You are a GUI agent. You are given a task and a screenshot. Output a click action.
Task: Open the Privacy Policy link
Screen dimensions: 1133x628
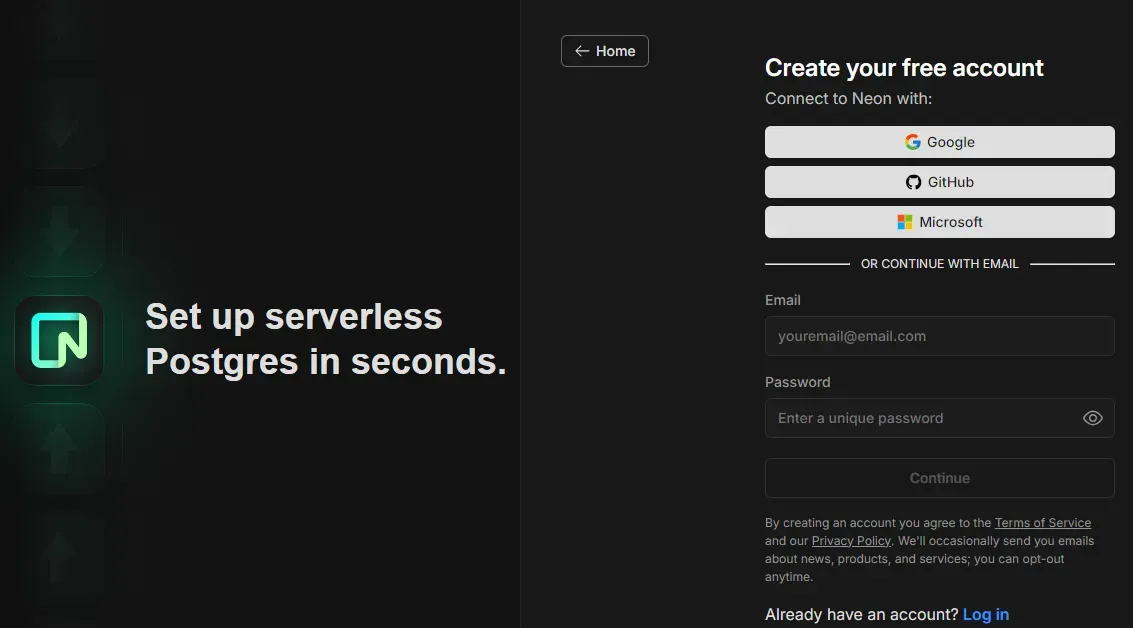point(850,541)
